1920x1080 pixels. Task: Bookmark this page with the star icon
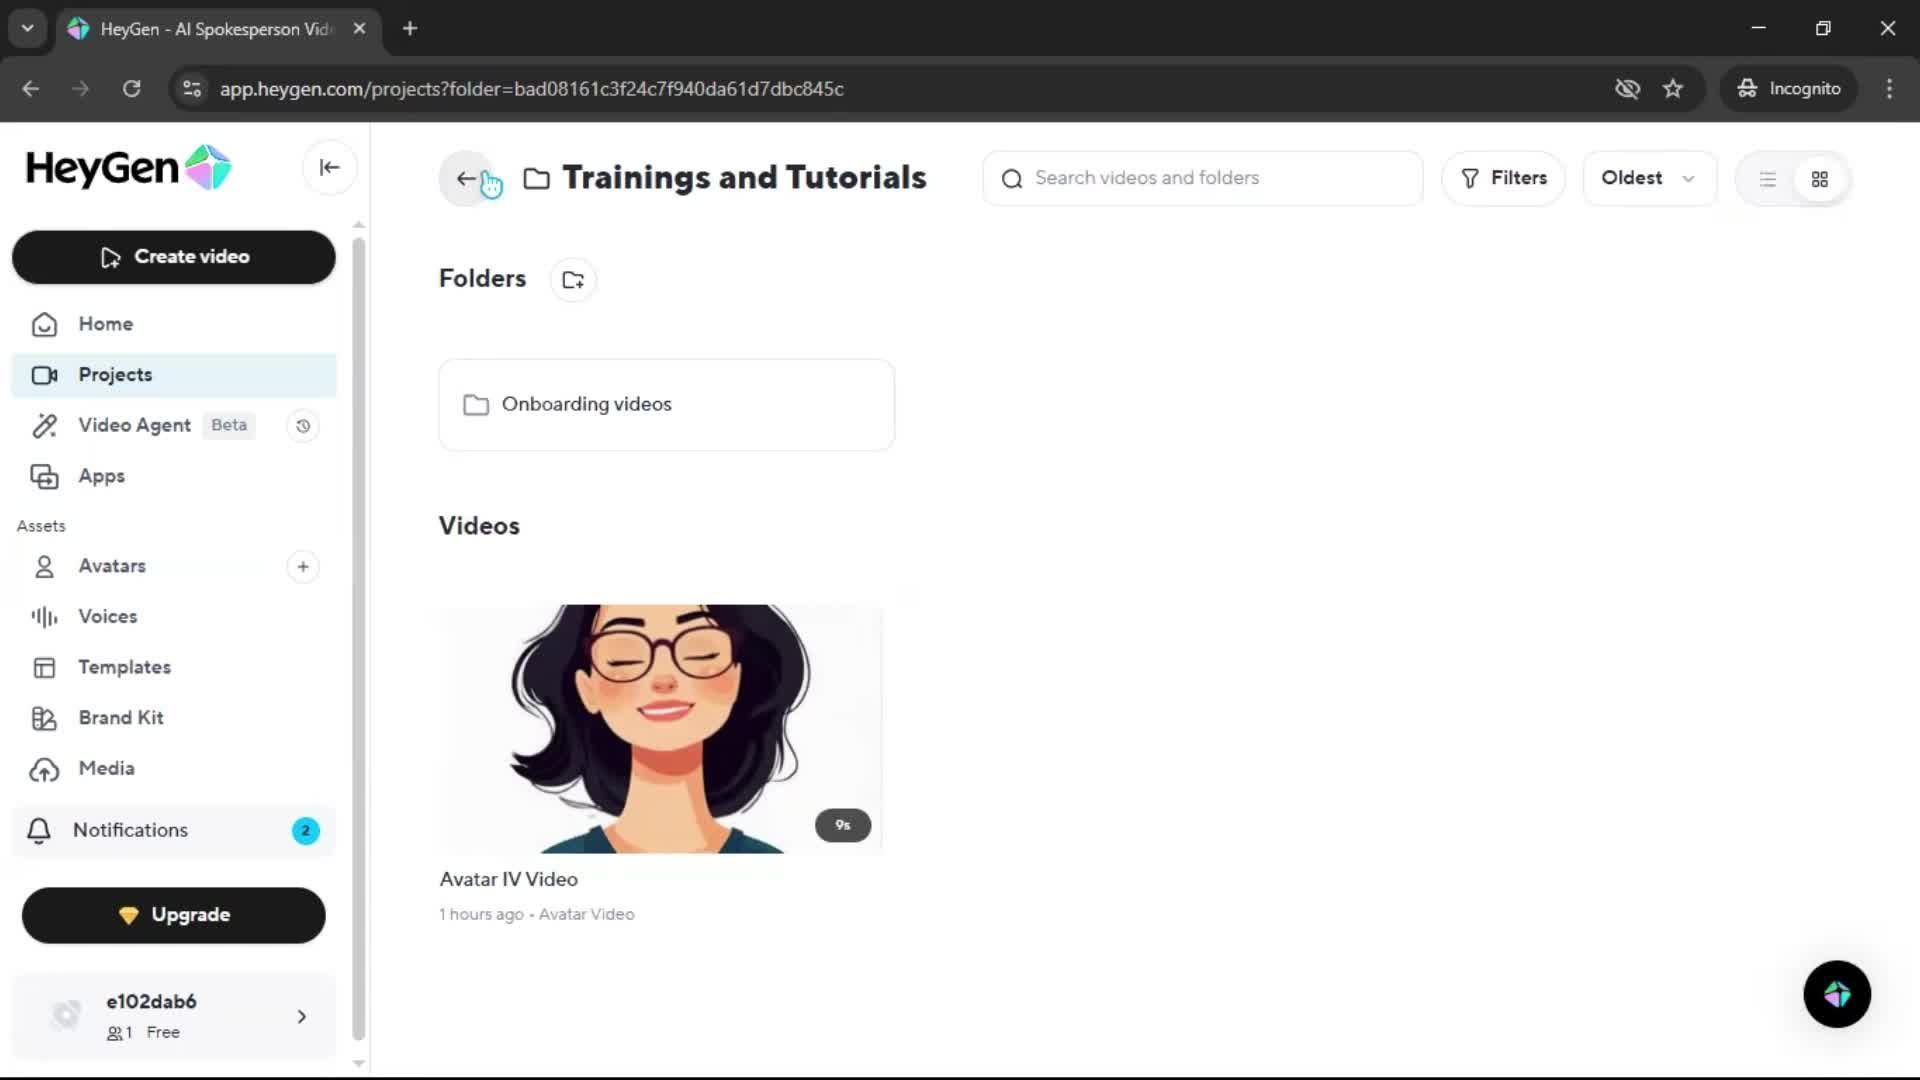[x=1672, y=89]
